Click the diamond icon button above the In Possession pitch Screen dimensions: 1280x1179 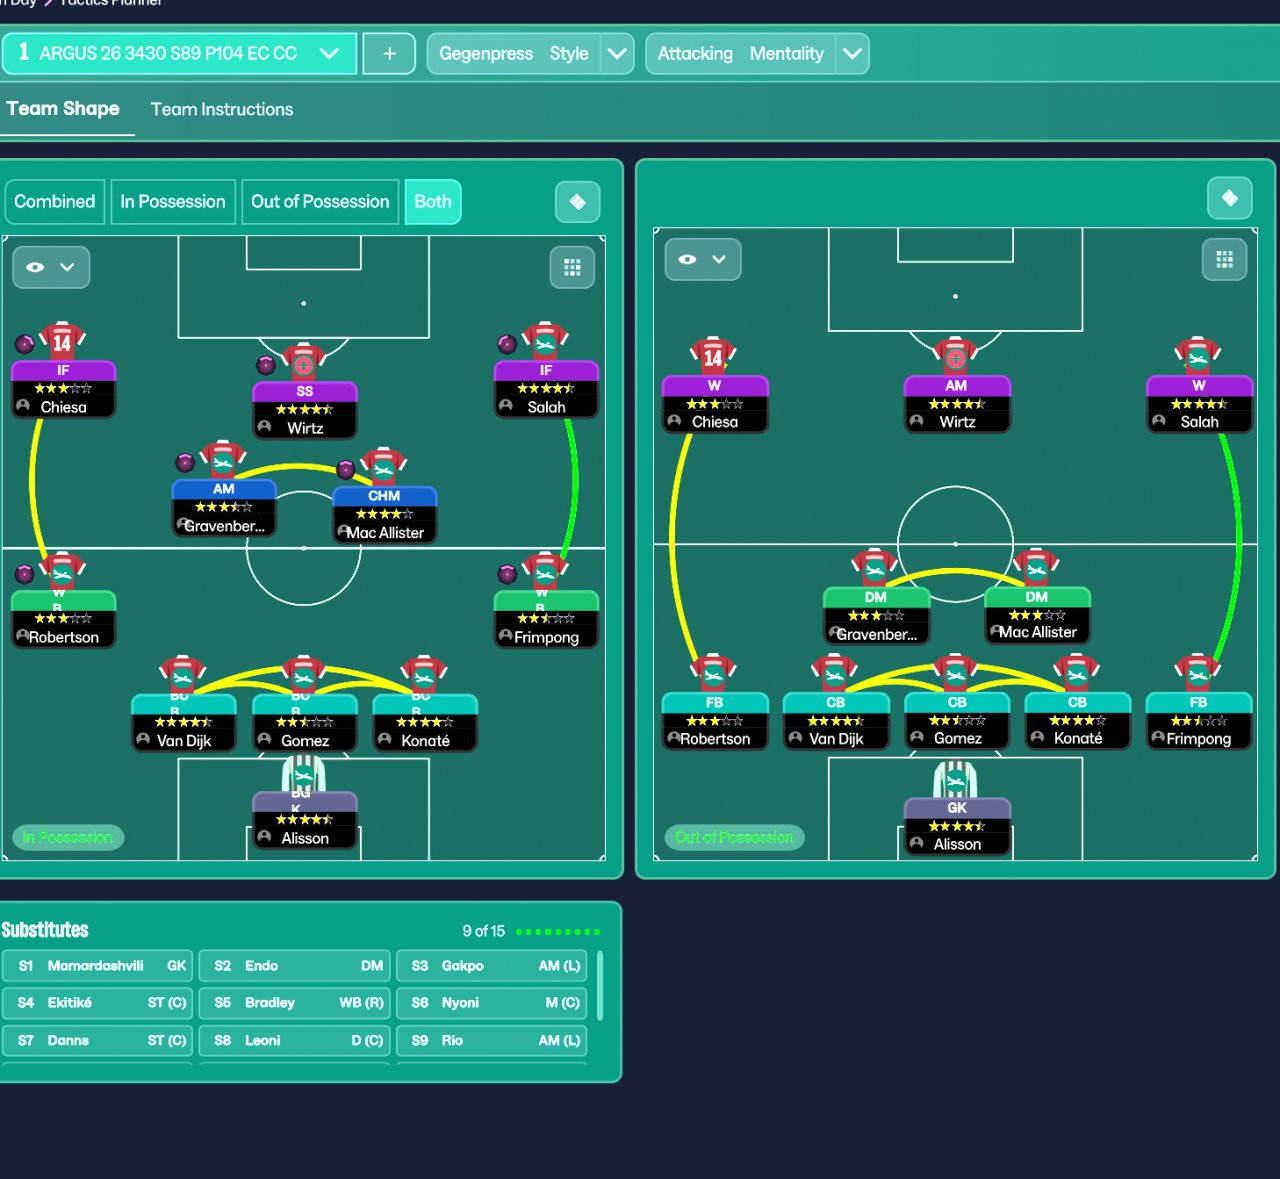coord(577,202)
